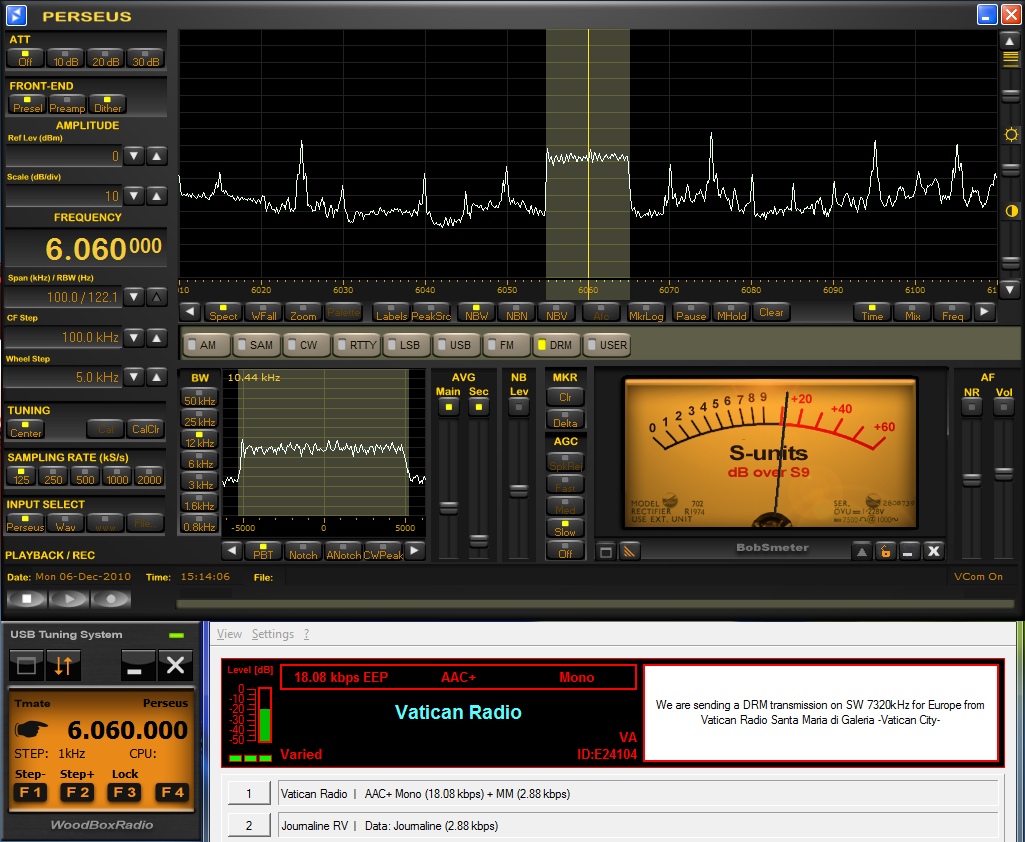The width and height of the screenshot is (1025, 842).
Task: Click the CalClr tuning button
Action: 145,429
